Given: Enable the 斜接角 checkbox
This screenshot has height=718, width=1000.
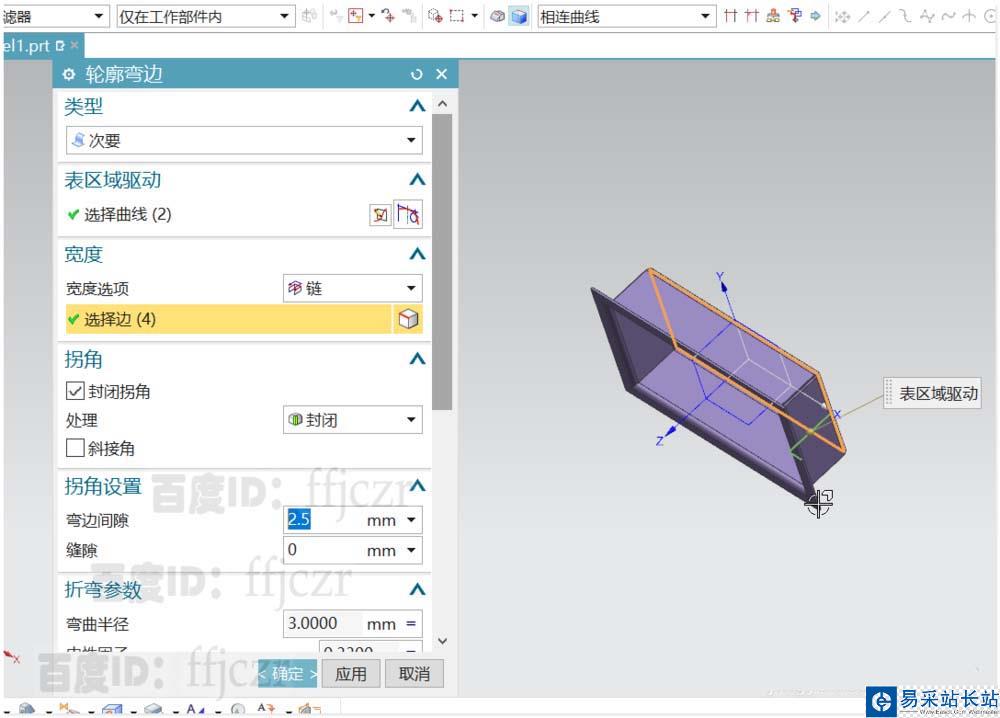Looking at the screenshot, I should pyautogui.click(x=75, y=448).
